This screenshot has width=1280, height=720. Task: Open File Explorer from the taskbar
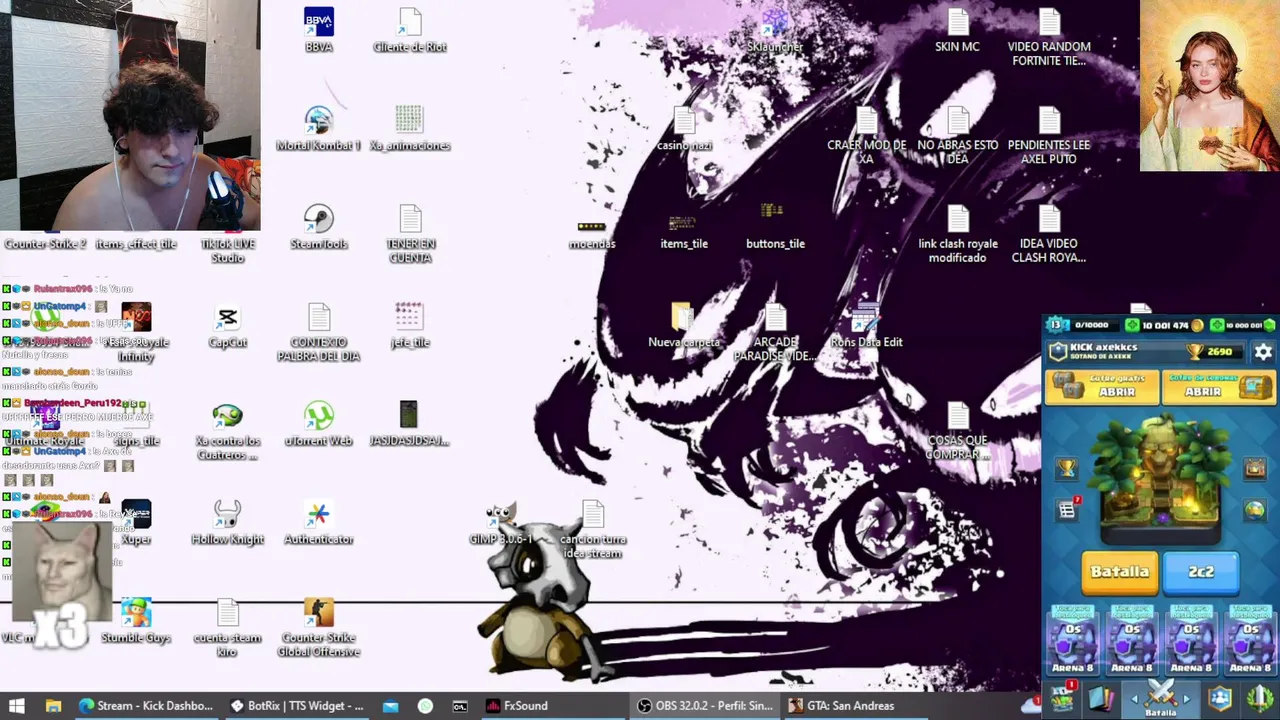point(53,706)
